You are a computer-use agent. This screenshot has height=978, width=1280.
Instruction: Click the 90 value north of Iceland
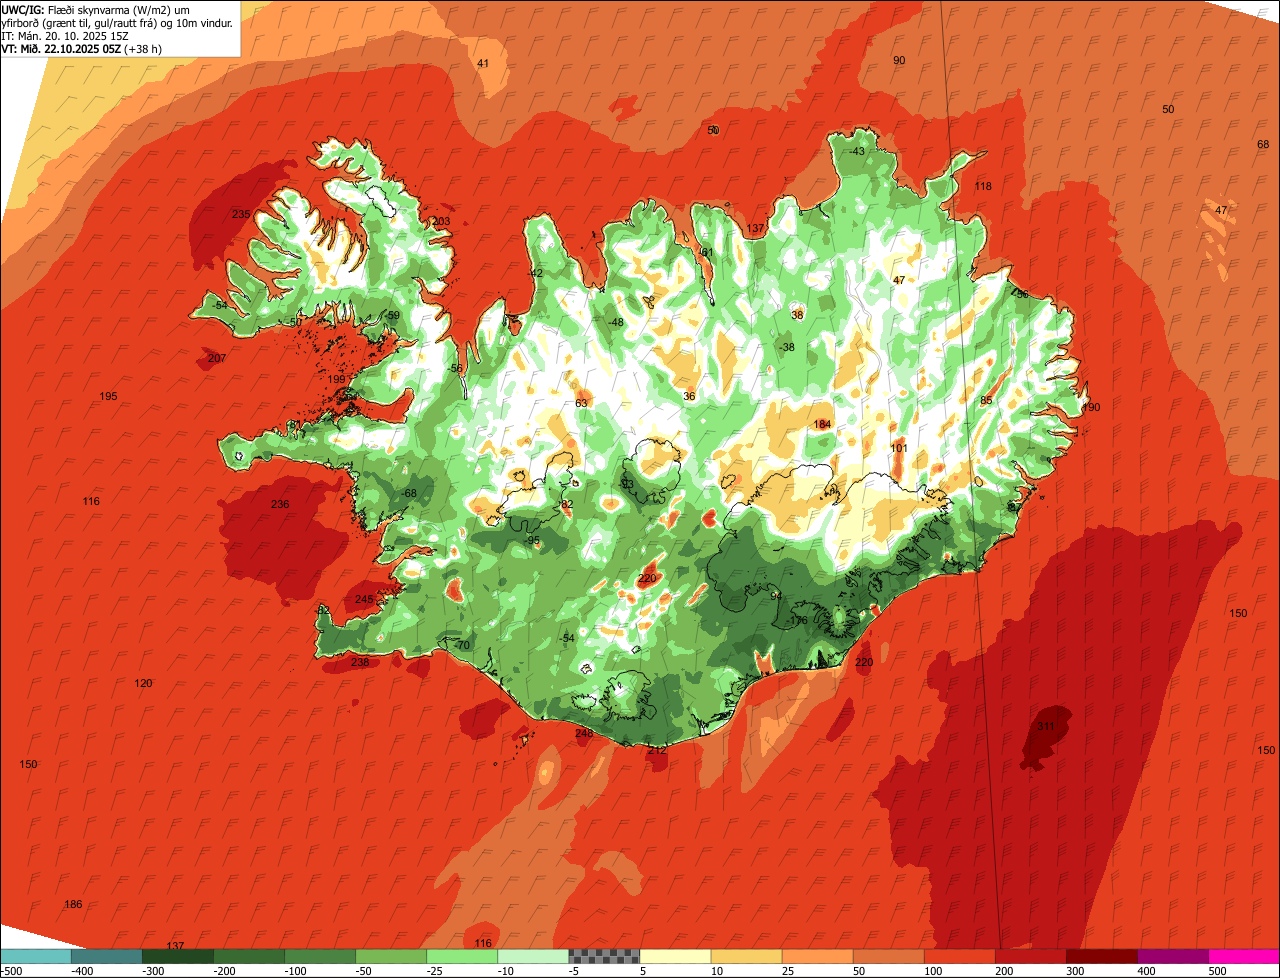[899, 60]
